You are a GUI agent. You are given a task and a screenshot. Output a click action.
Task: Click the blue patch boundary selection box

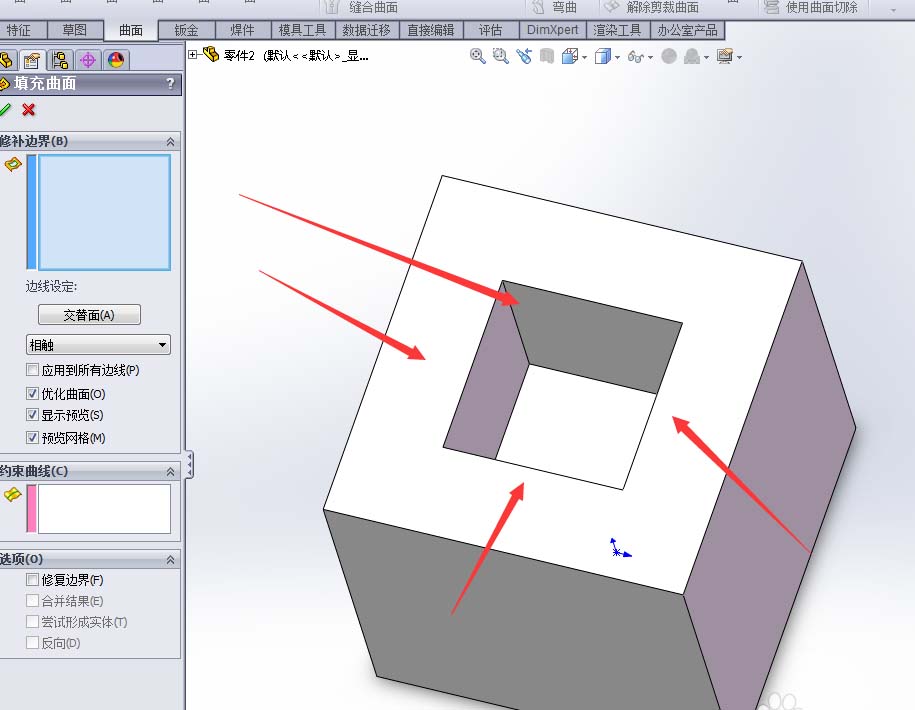pos(104,212)
